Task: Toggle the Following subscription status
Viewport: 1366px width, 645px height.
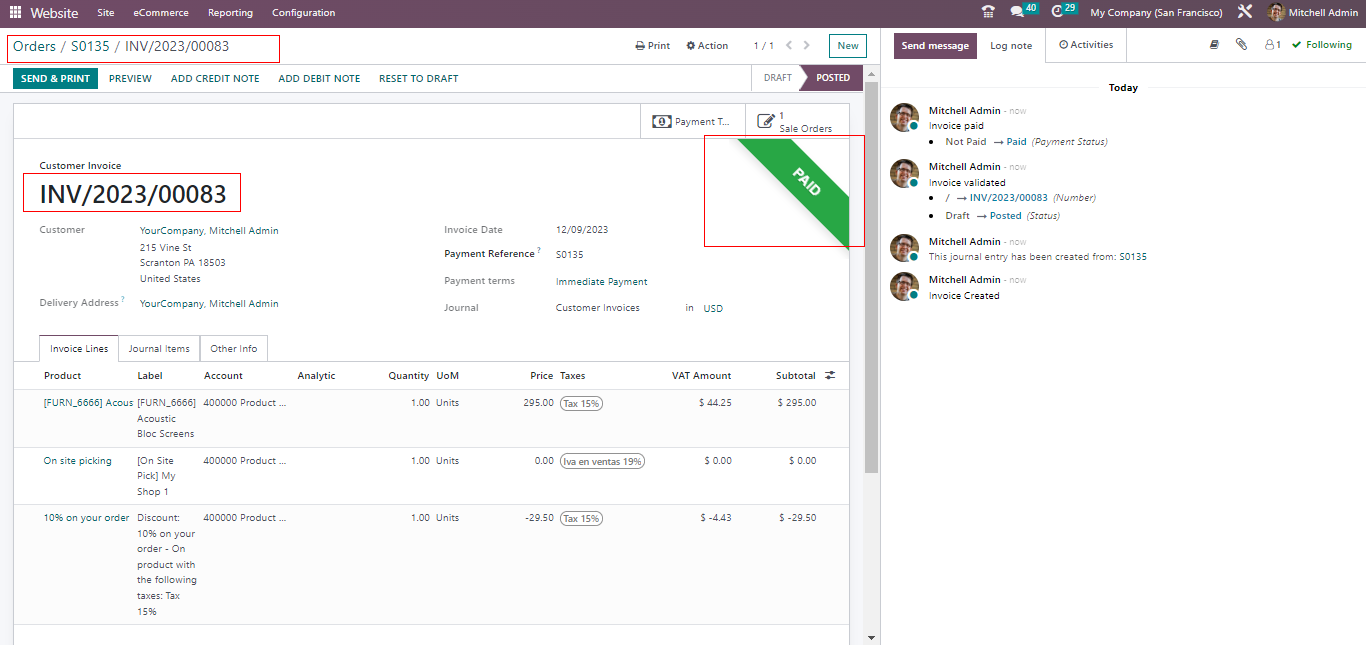Action: point(1321,45)
